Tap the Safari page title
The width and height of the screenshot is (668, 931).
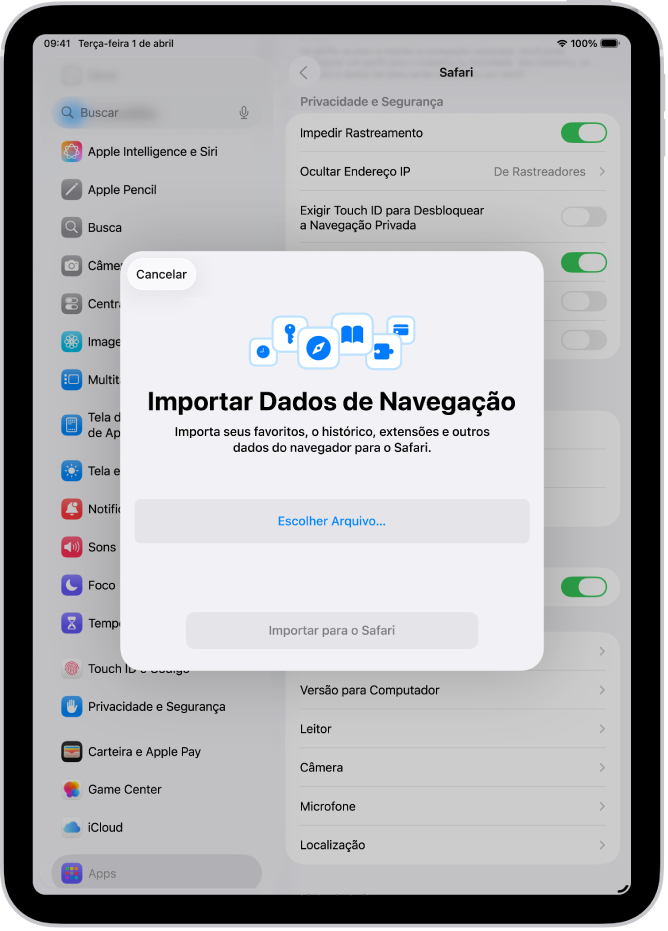456,72
